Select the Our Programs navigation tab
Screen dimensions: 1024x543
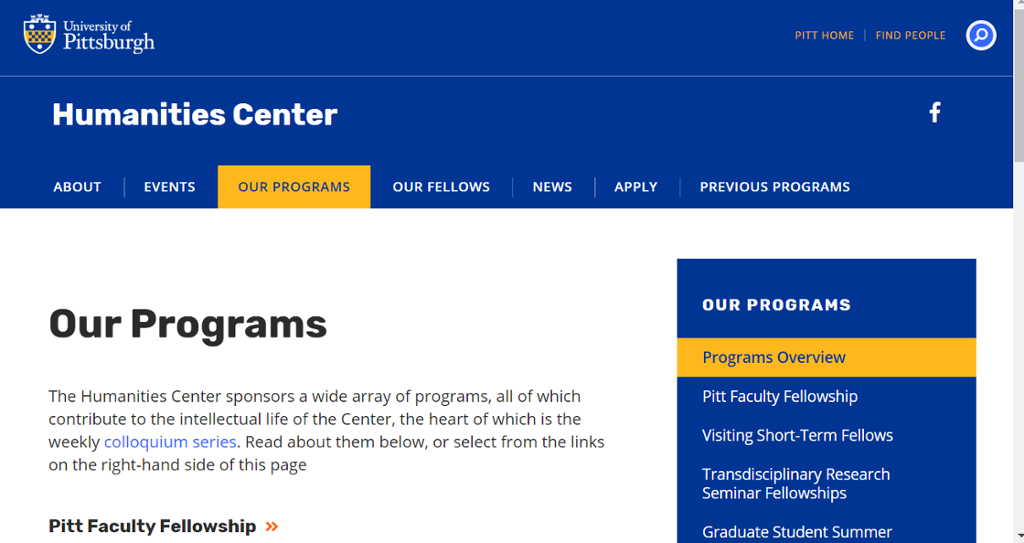[294, 187]
